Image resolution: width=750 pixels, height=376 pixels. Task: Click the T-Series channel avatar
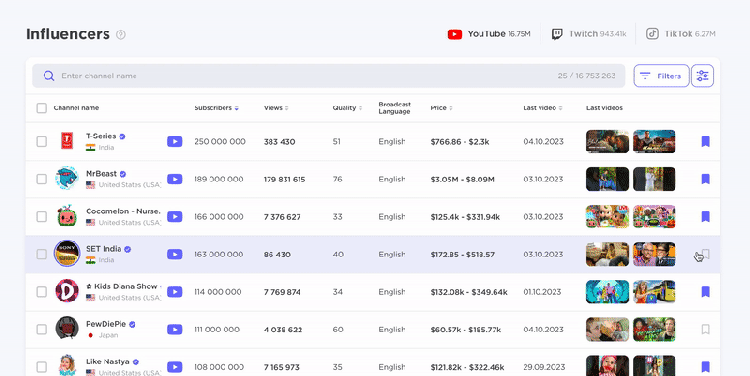click(x=67, y=141)
